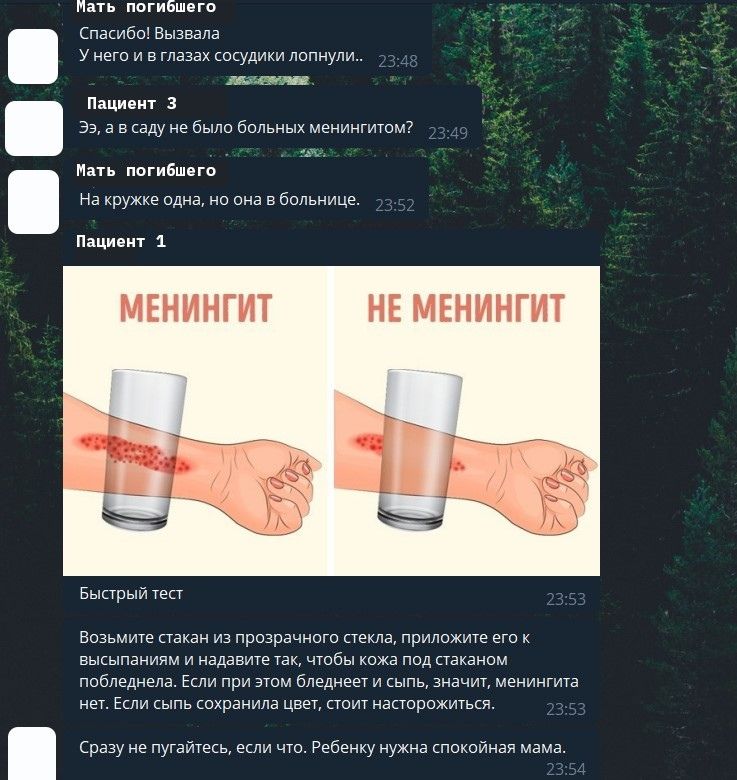Viewport: 737px width, 780px height.
Task: Open avatar beside 'Сразу не пугайтесь' message
Action: pos(32,754)
